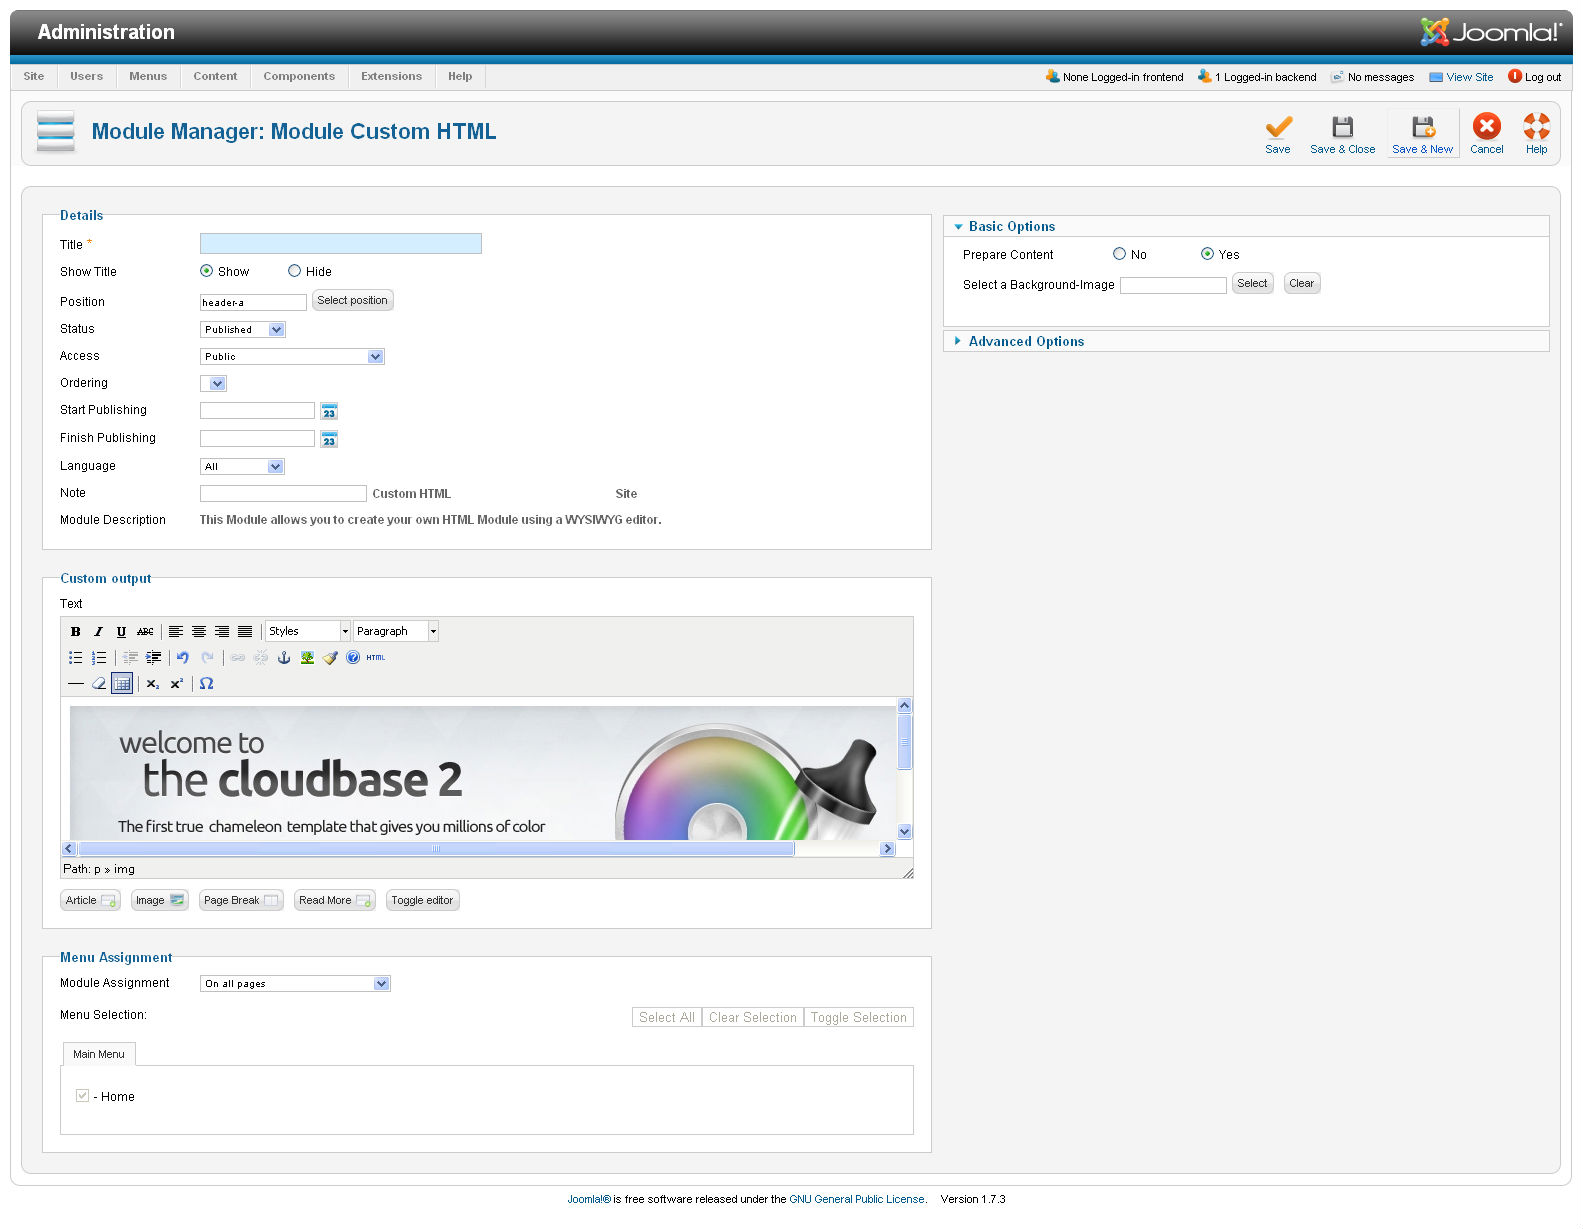Insert a special character with Omega icon
1583x1229 pixels.
(206, 684)
